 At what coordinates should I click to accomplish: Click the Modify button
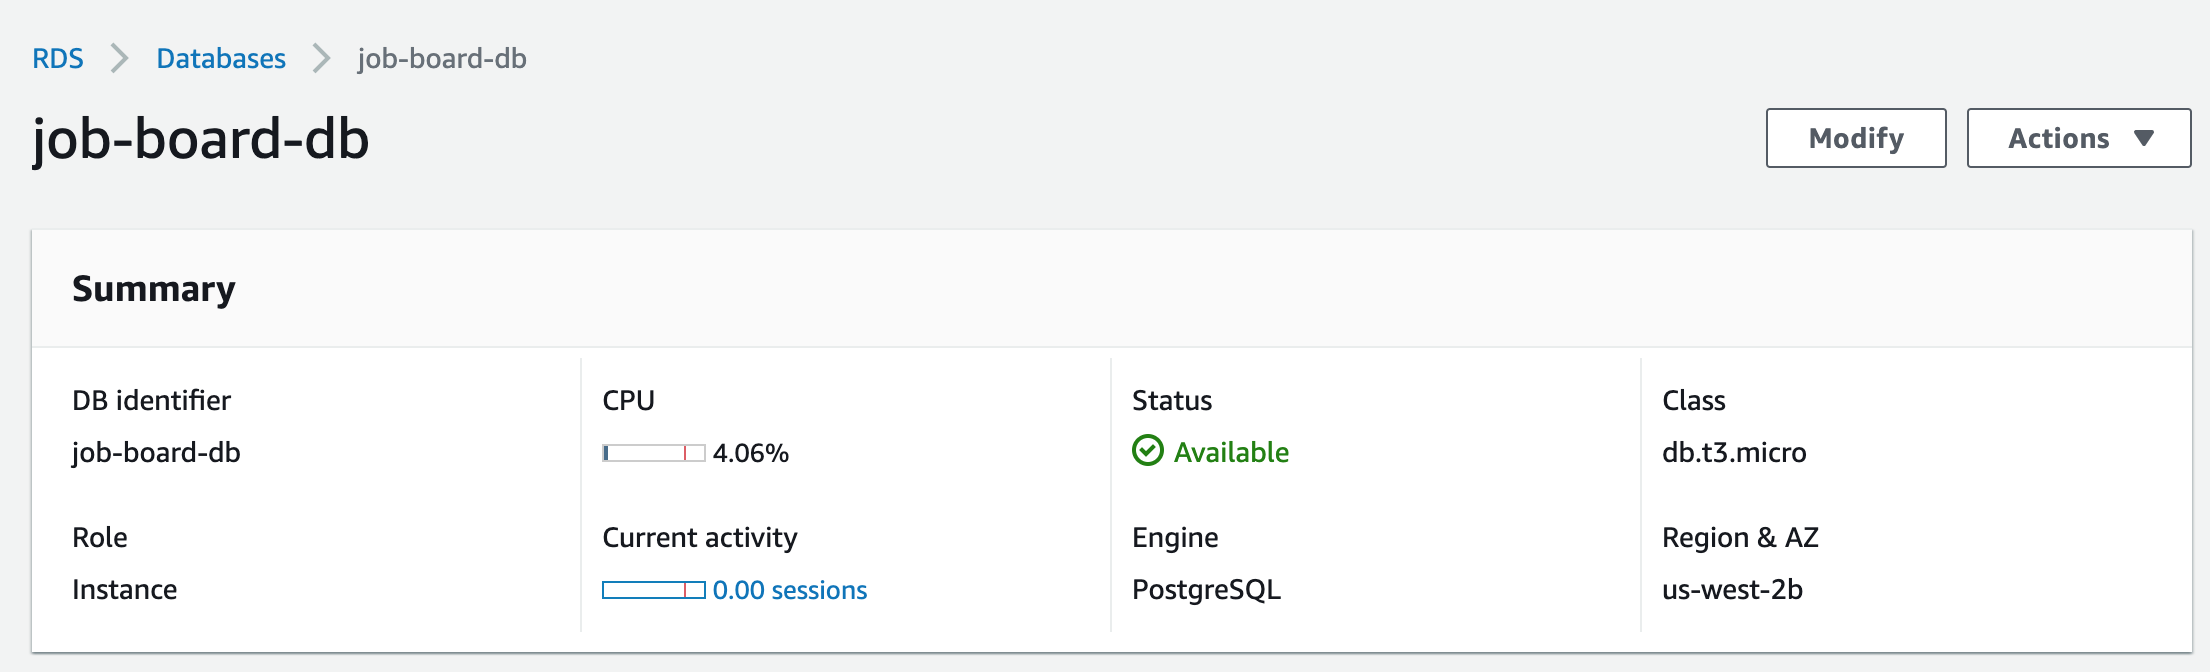(1856, 138)
